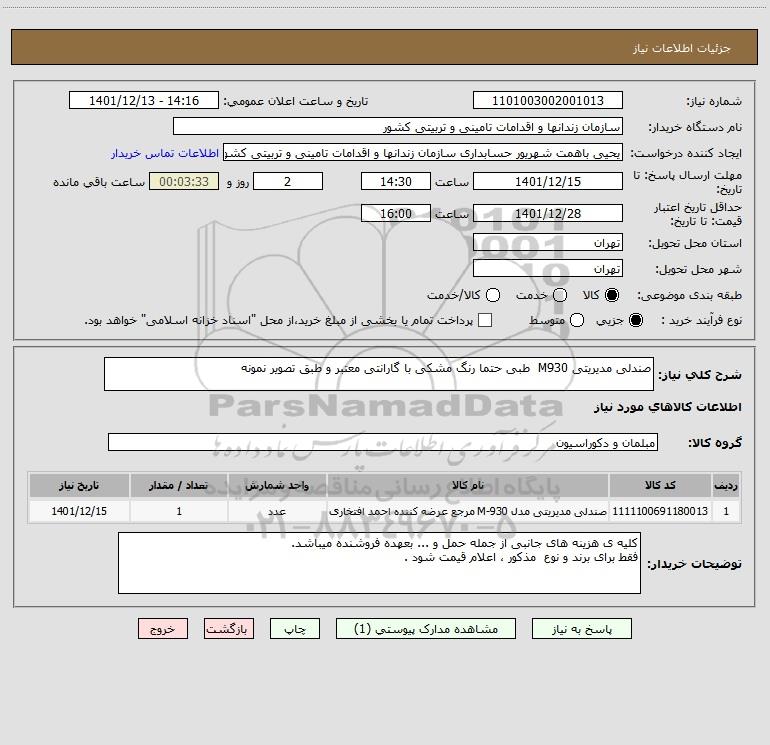
Task: Click the announcement date field 1401/12/13 - 14:16
Action: pos(144,100)
